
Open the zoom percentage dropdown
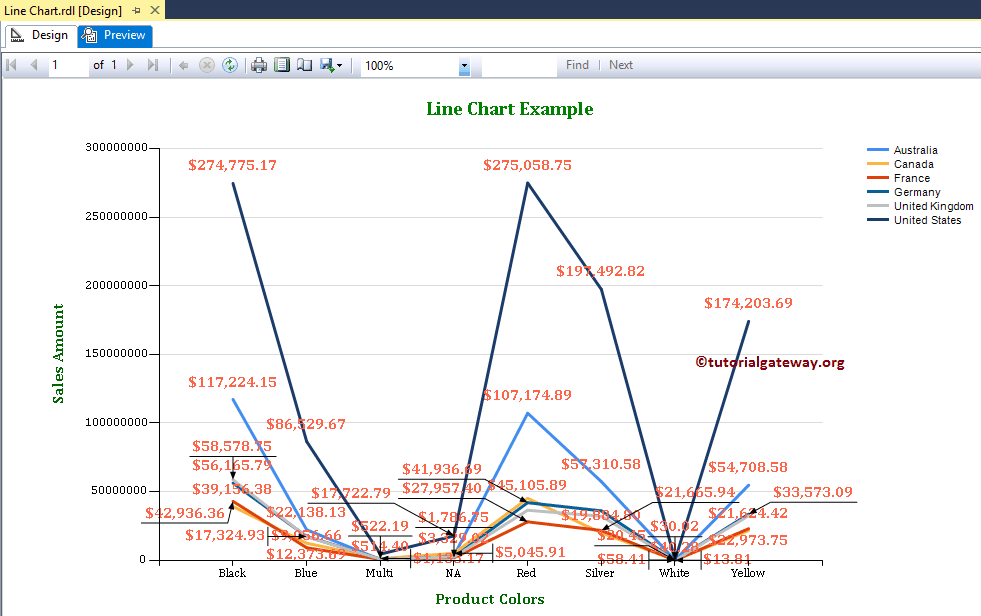click(463, 65)
